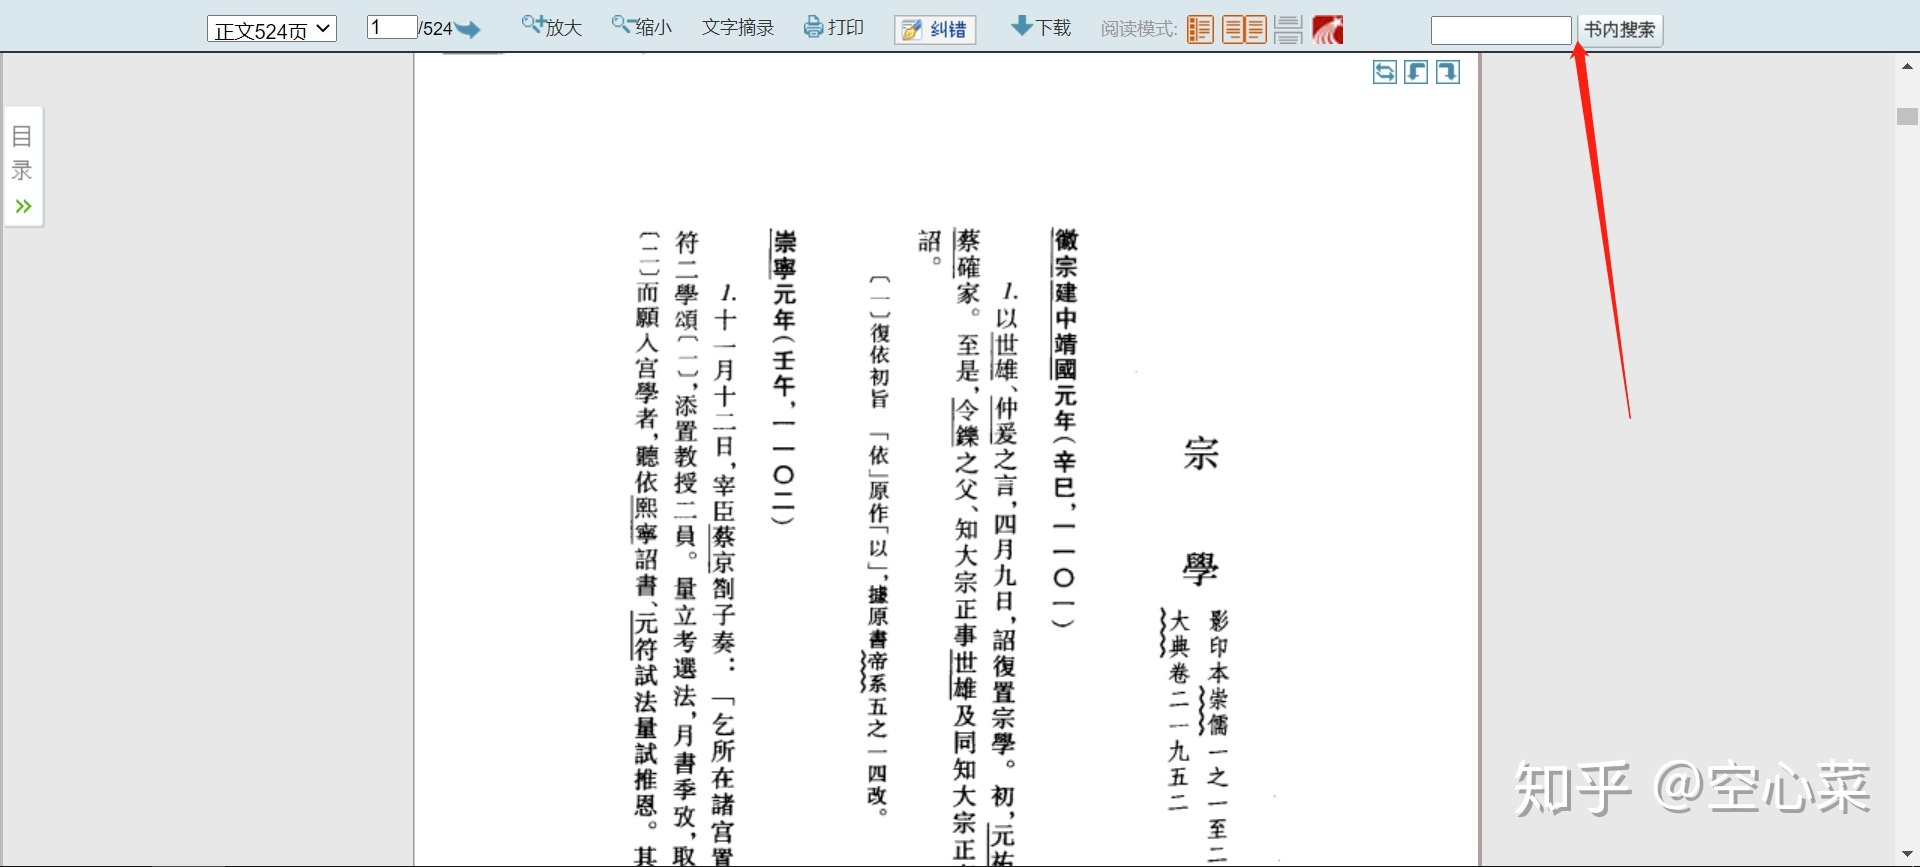Click the refresh/reset rotation icon
The image size is (1920, 867).
click(x=1384, y=72)
